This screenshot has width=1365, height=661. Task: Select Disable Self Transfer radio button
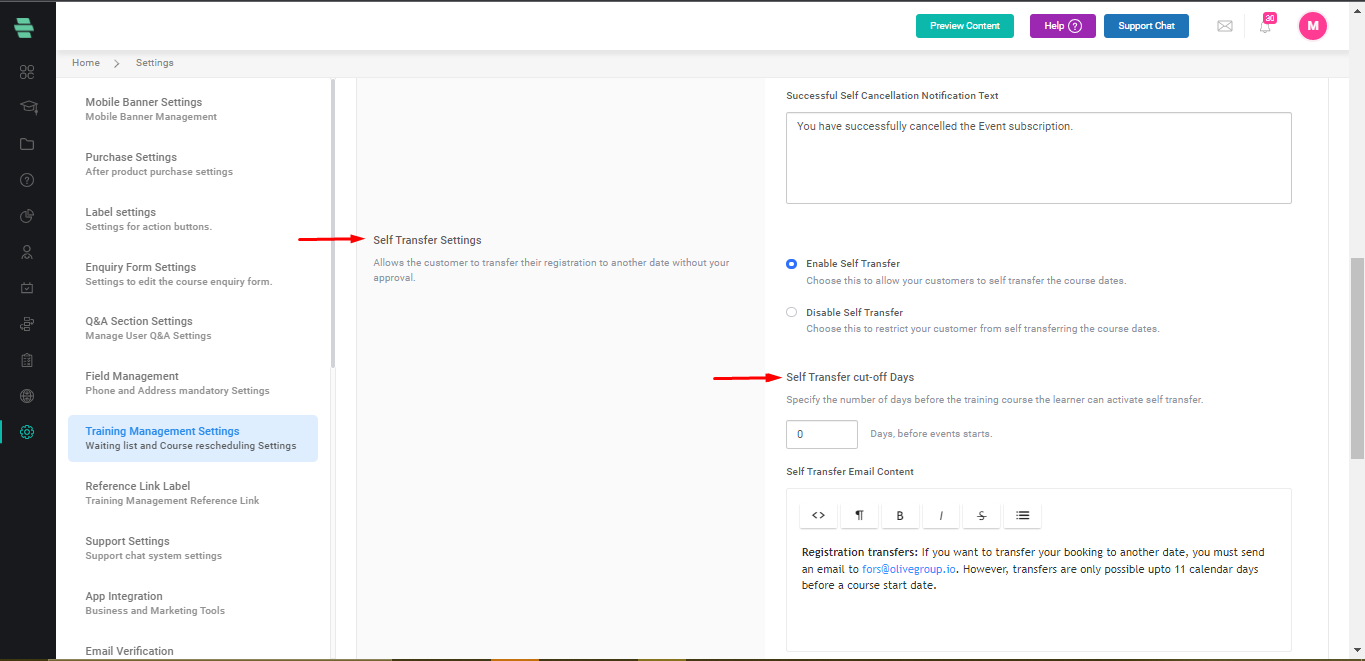coord(792,312)
